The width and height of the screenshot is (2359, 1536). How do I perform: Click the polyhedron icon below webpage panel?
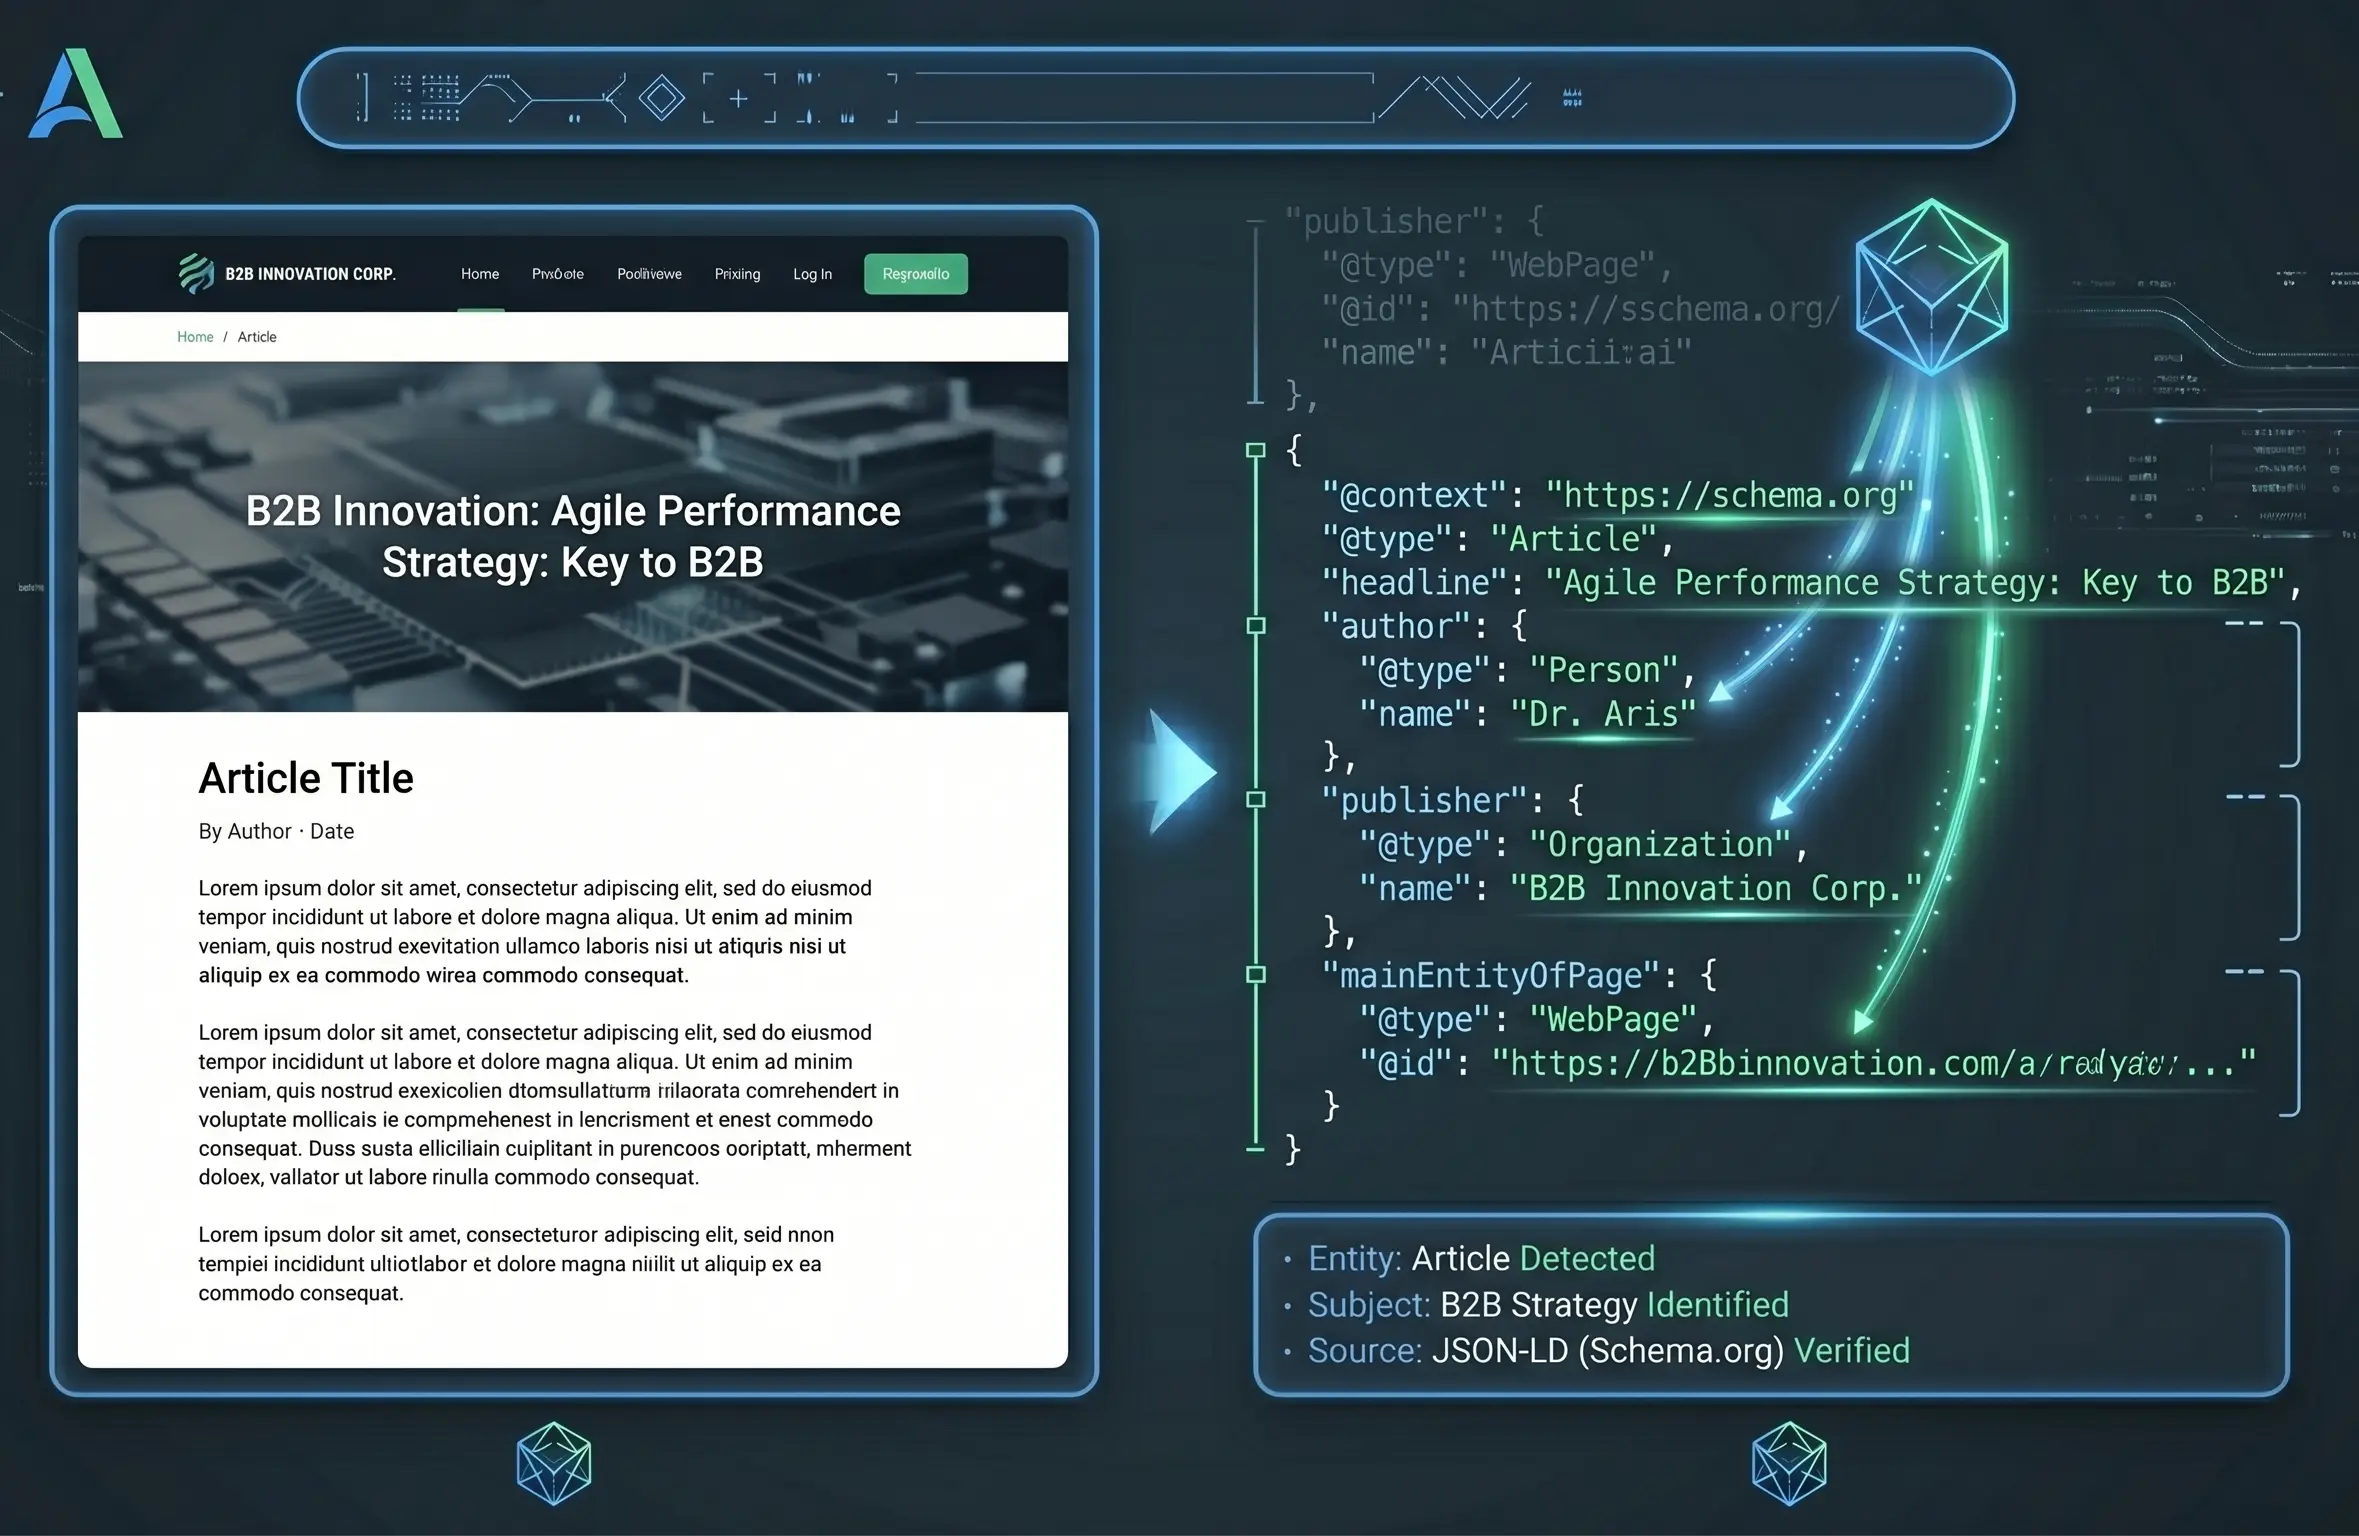tap(554, 1463)
